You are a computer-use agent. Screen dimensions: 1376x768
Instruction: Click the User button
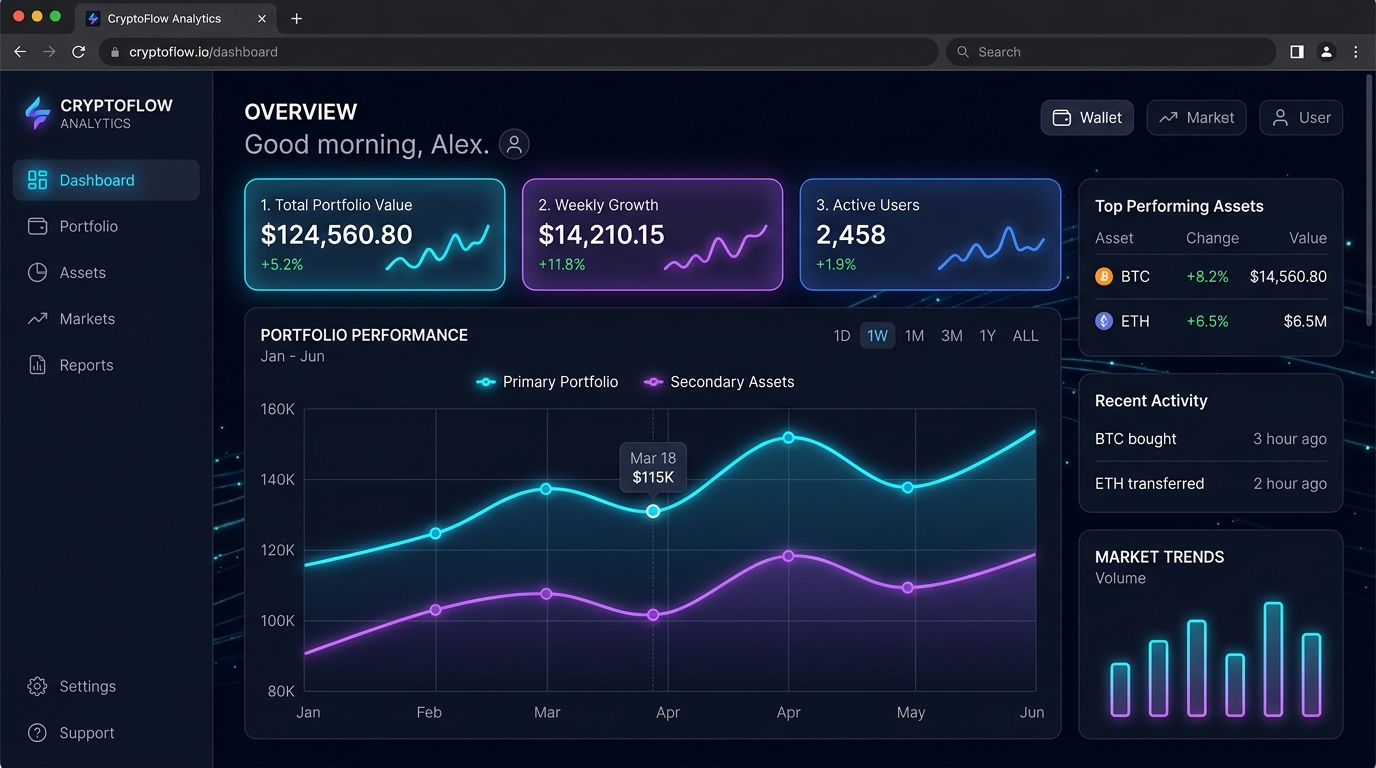tap(1301, 118)
